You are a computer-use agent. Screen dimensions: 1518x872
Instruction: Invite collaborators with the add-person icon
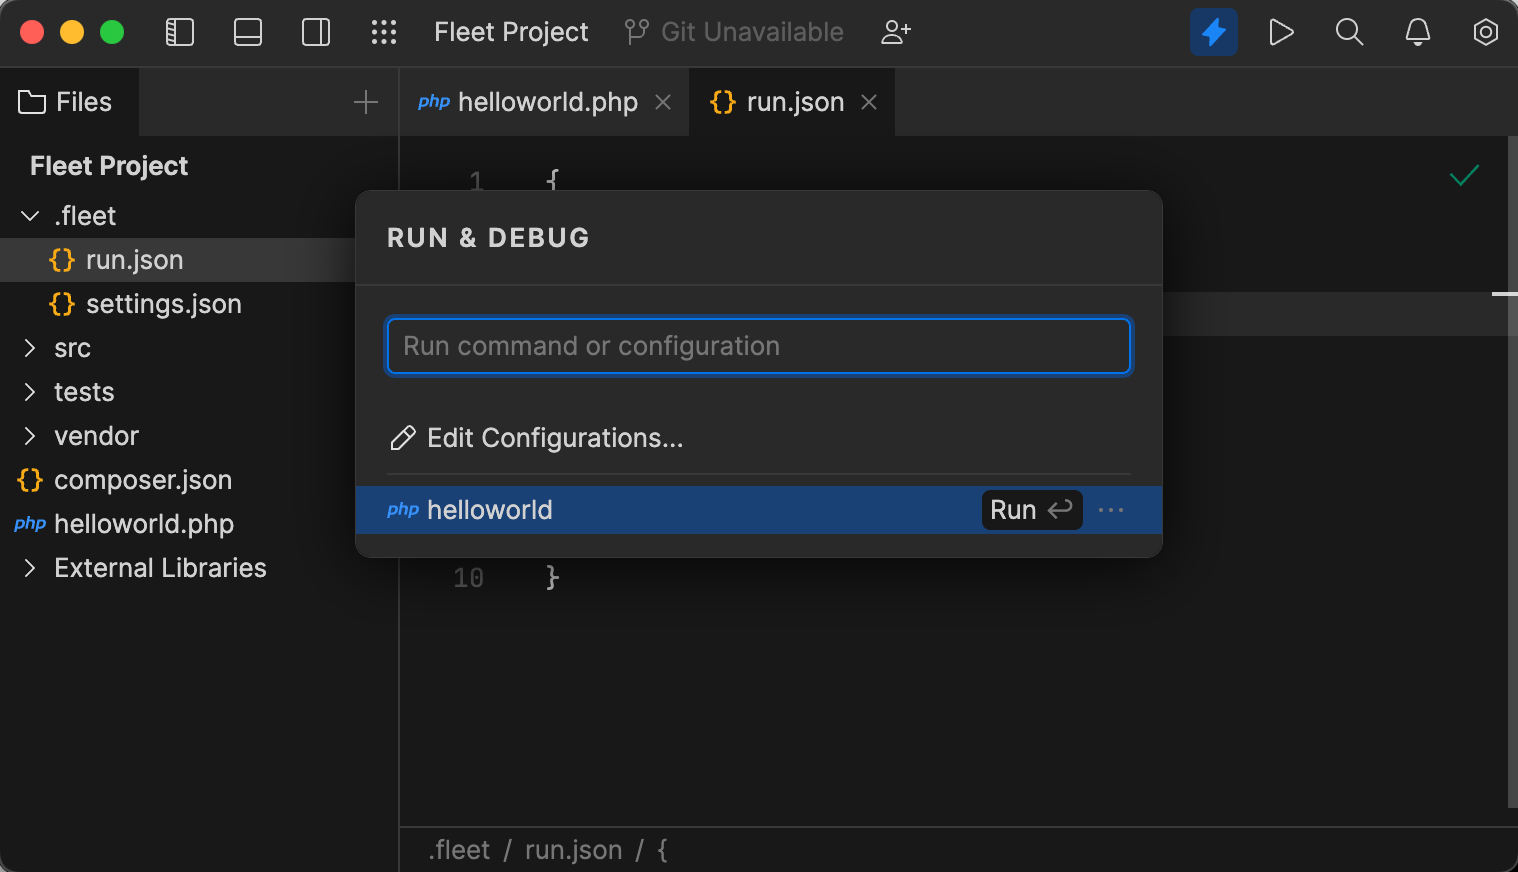pos(895,31)
